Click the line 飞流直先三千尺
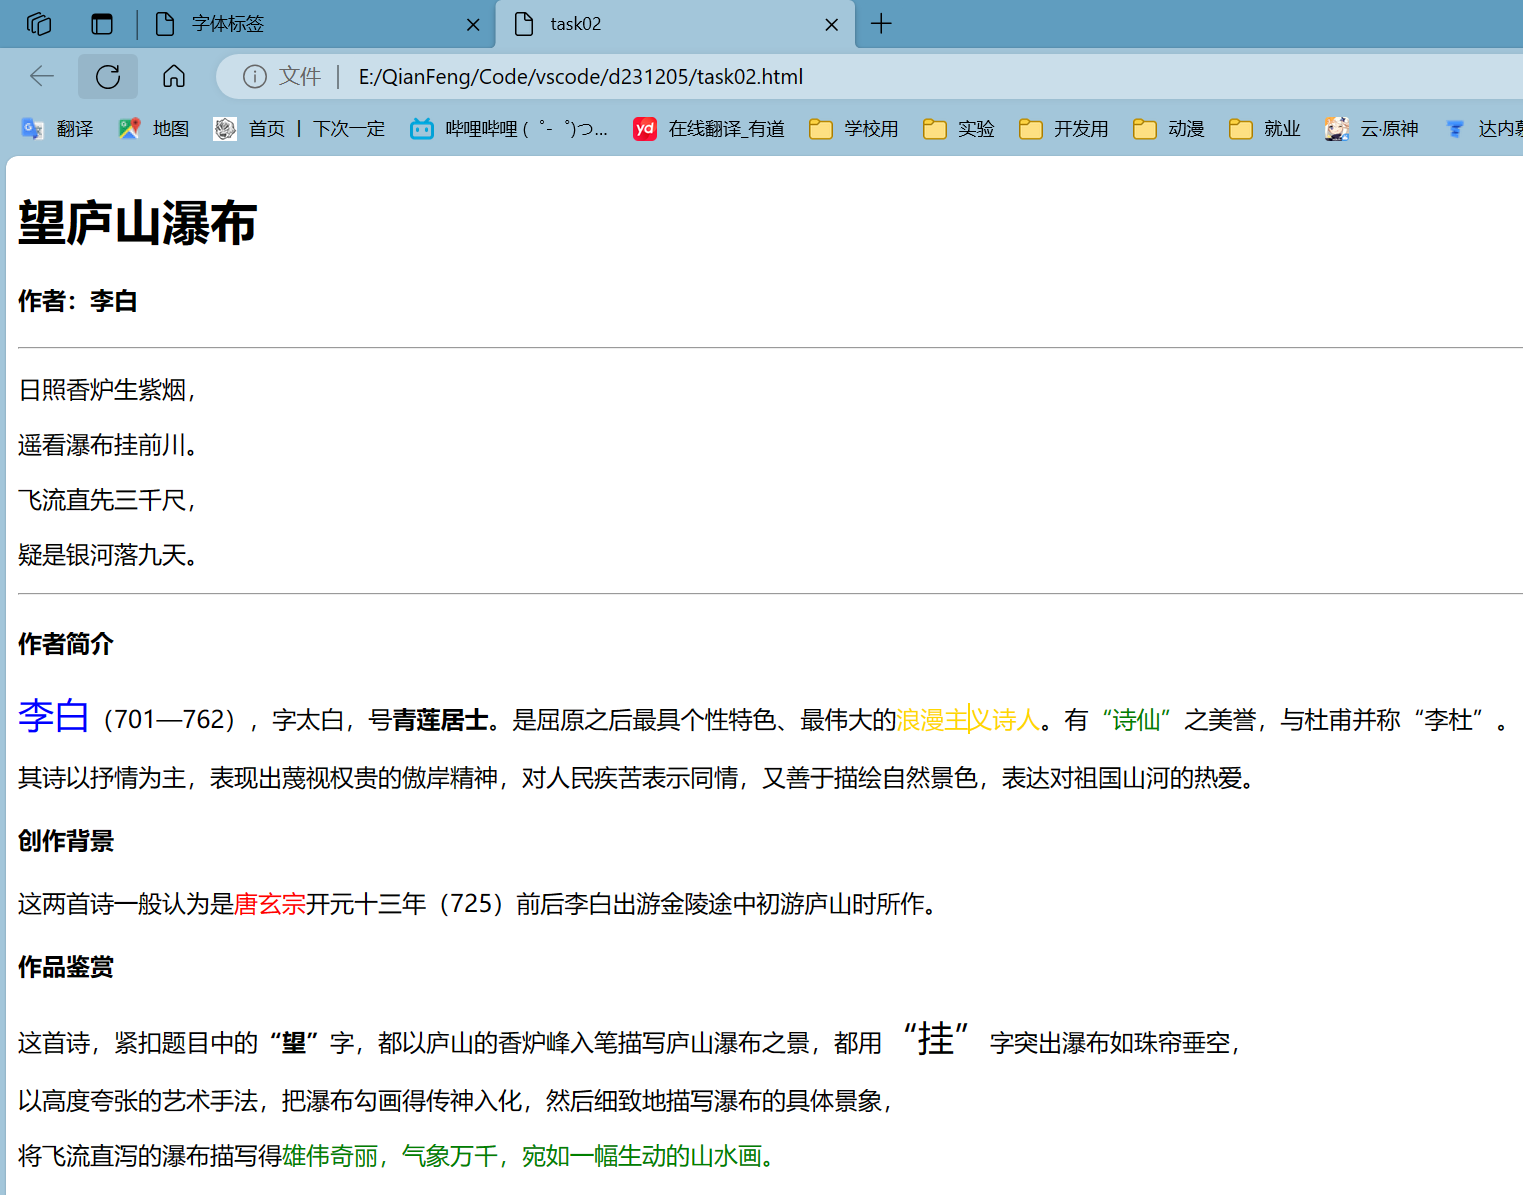The width and height of the screenshot is (1523, 1195). pyautogui.click(x=107, y=500)
